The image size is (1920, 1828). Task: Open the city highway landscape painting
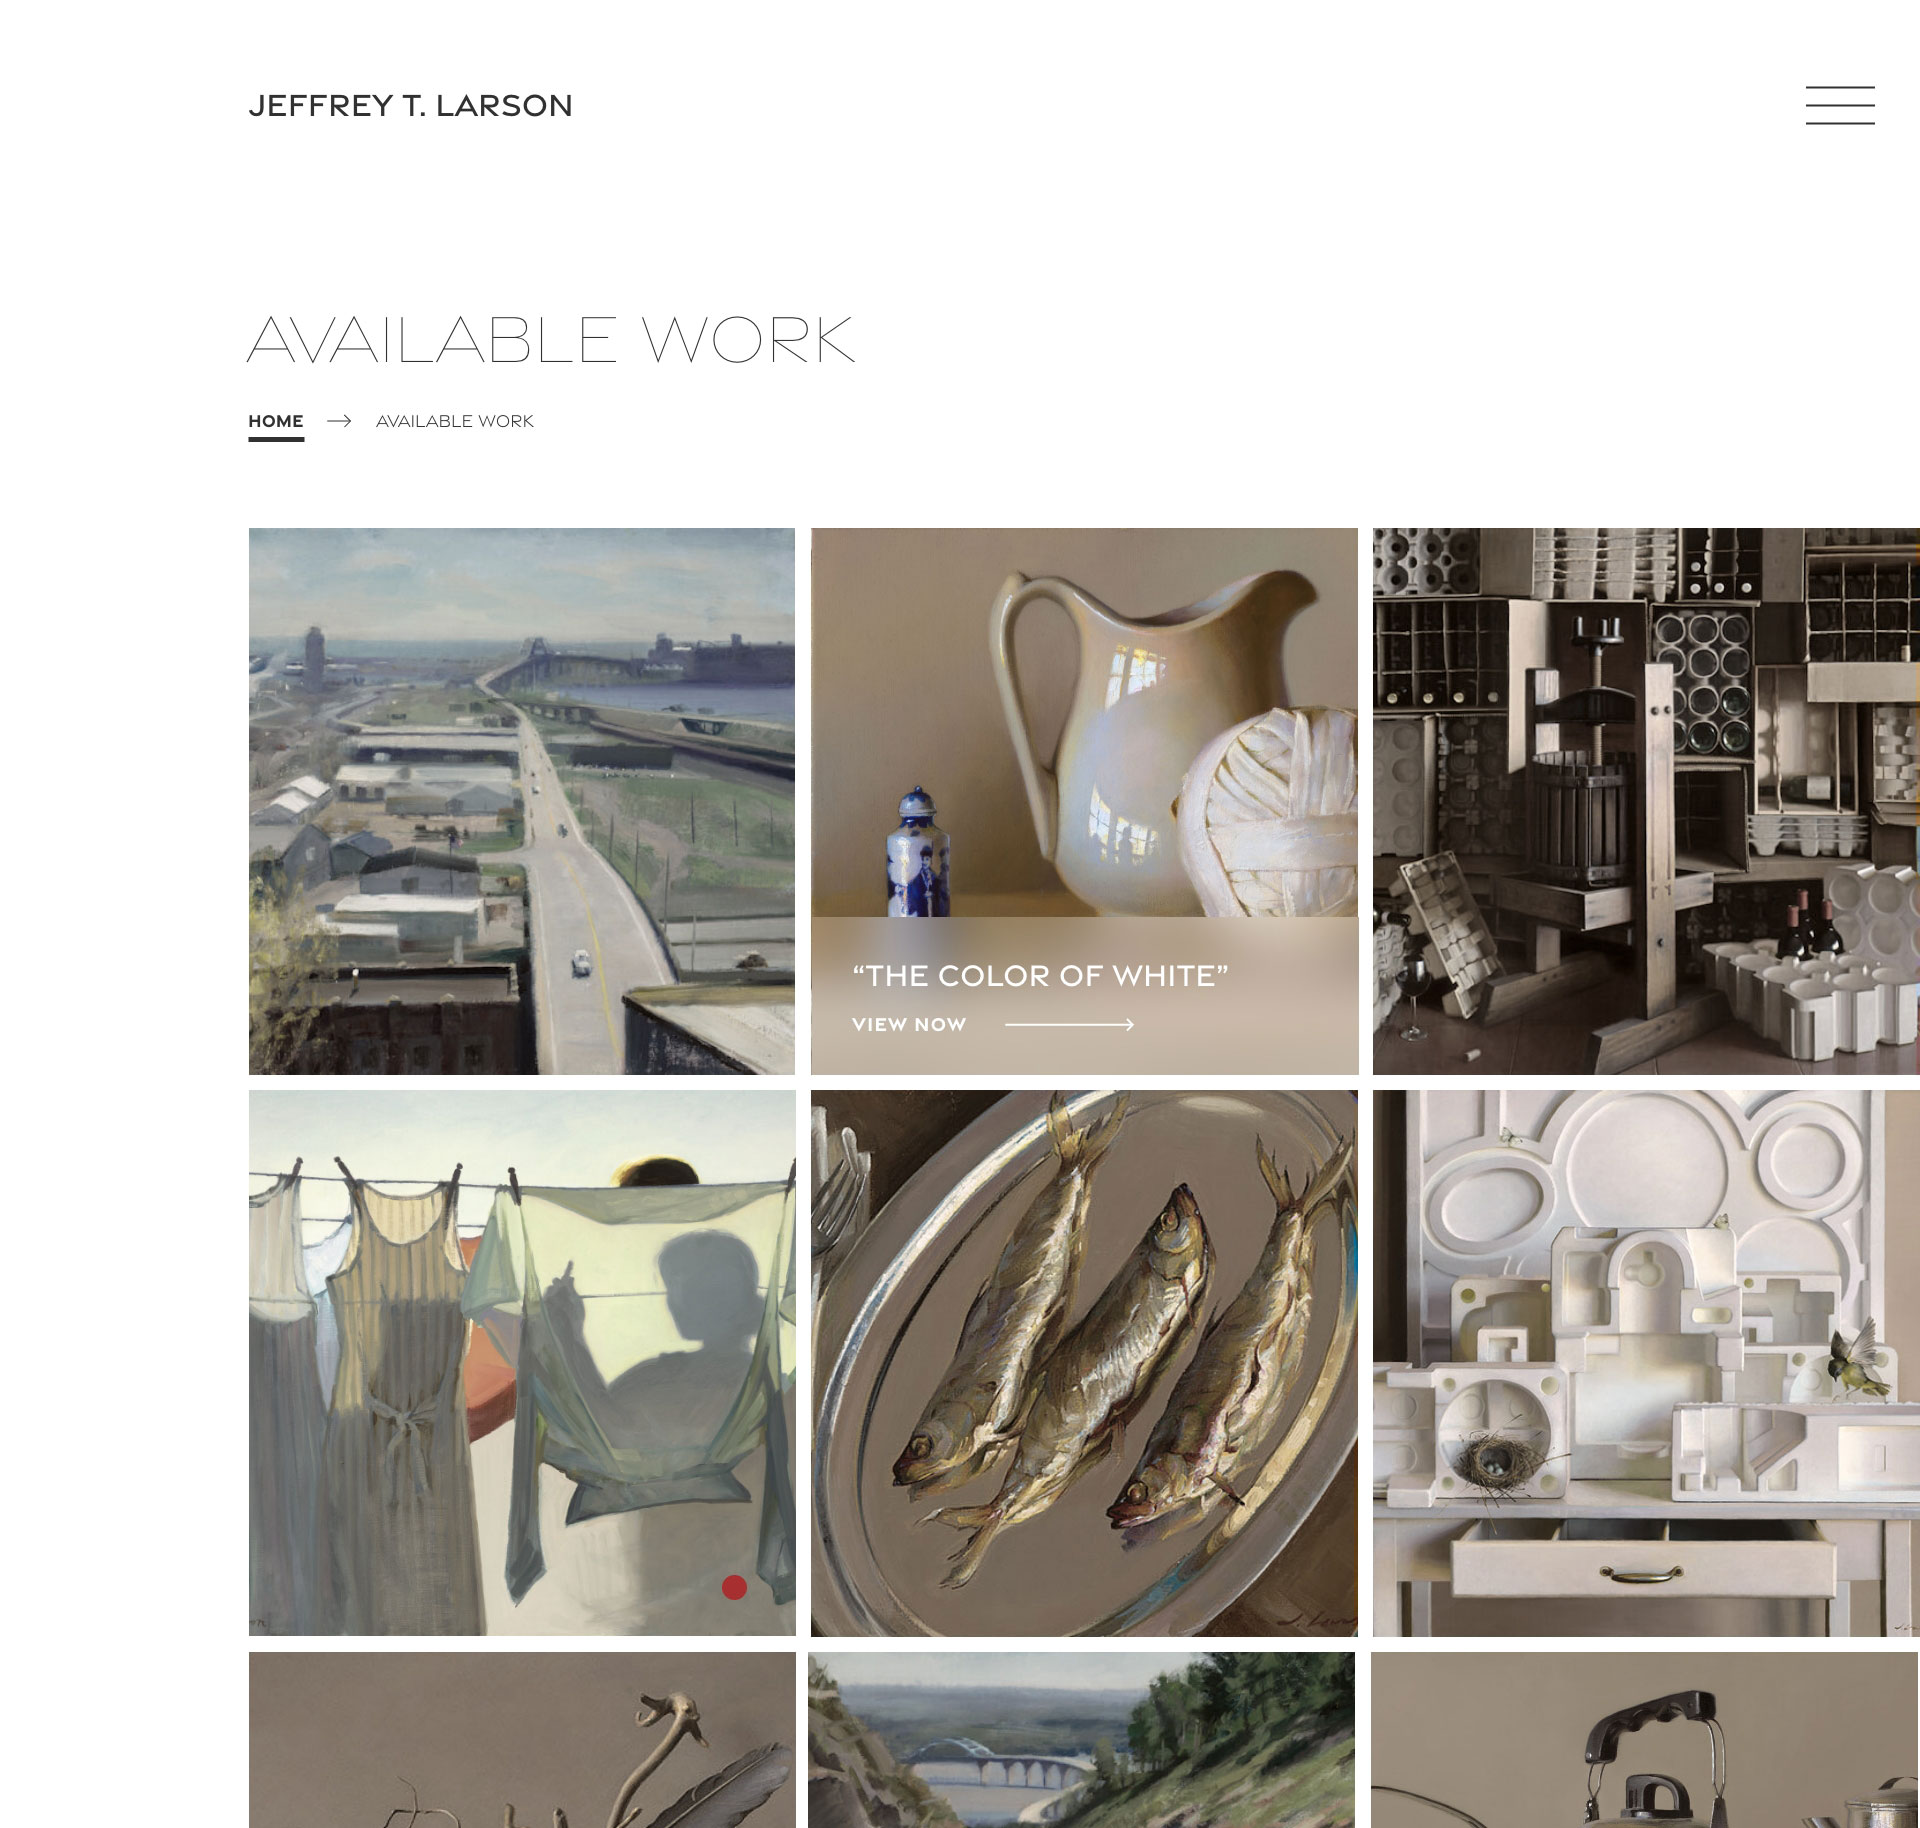(522, 801)
